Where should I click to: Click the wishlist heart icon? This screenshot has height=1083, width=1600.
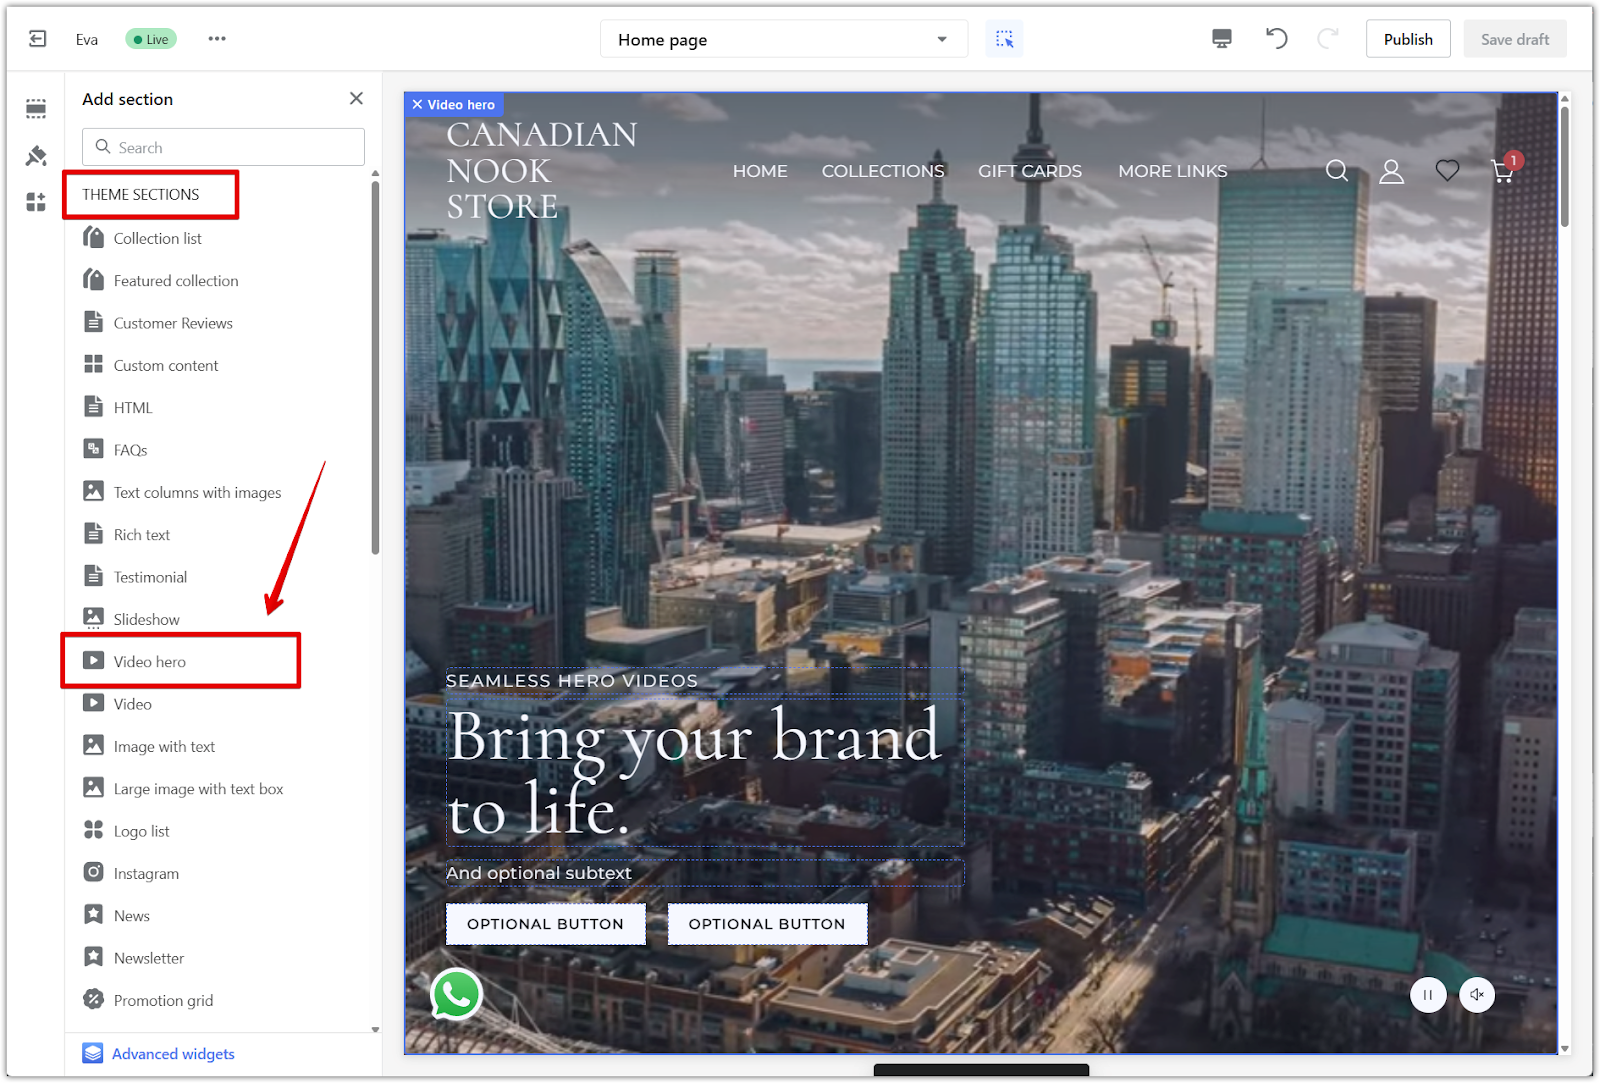pyautogui.click(x=1447, y=171)
